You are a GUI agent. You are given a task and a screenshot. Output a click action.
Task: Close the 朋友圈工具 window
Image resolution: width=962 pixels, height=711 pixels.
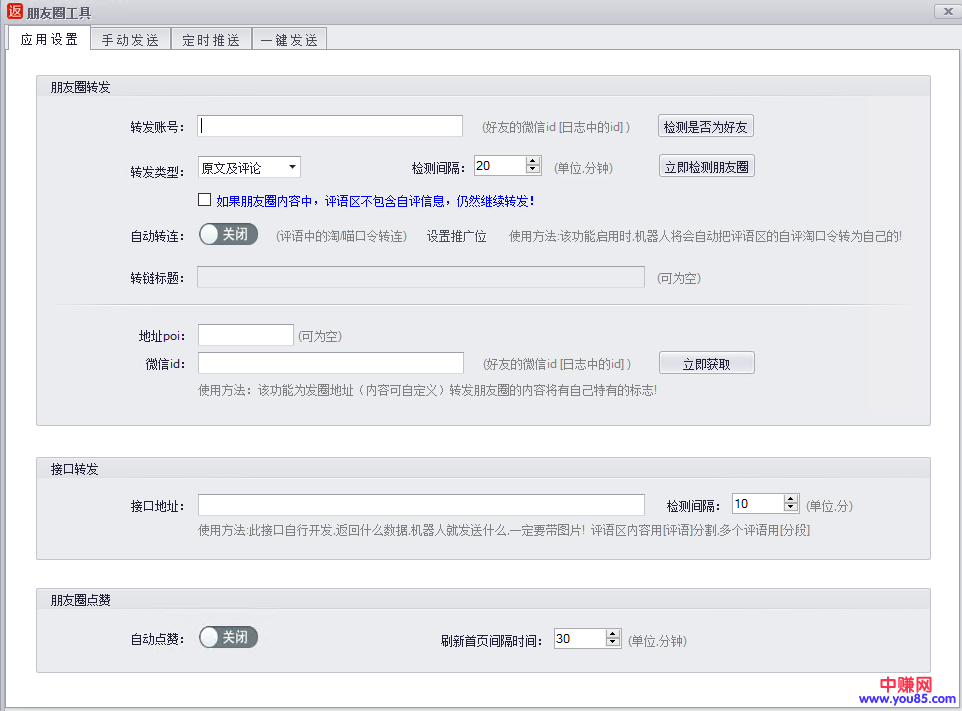pyautogui.click(x=946, y=12)
